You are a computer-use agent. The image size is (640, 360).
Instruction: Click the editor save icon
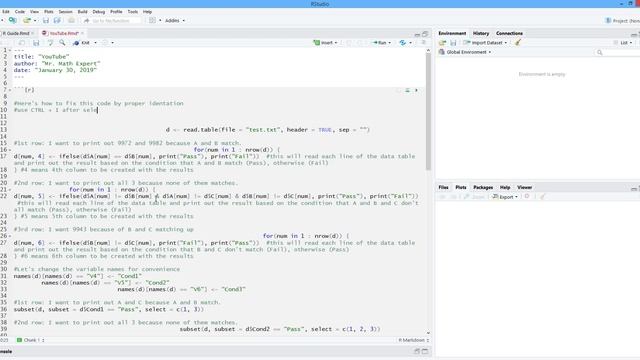tap(36, 43)
